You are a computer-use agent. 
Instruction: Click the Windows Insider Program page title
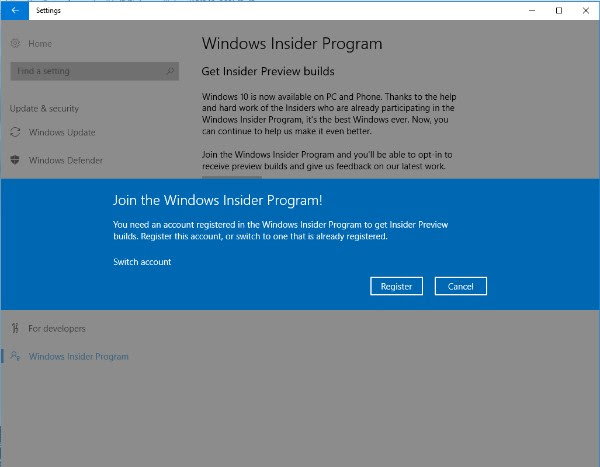pos(292,44)
